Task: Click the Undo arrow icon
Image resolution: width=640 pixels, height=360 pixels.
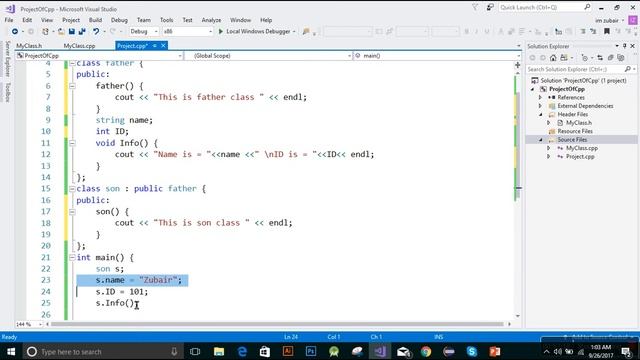Action: point(96,31)
